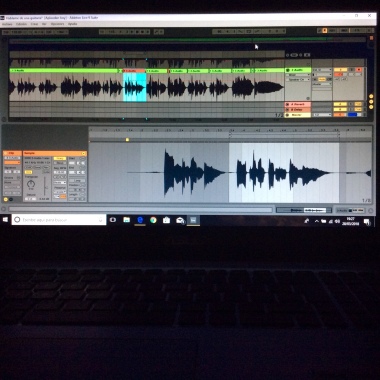
Task: Click the Clip box title bar
Action: [12, 153]
